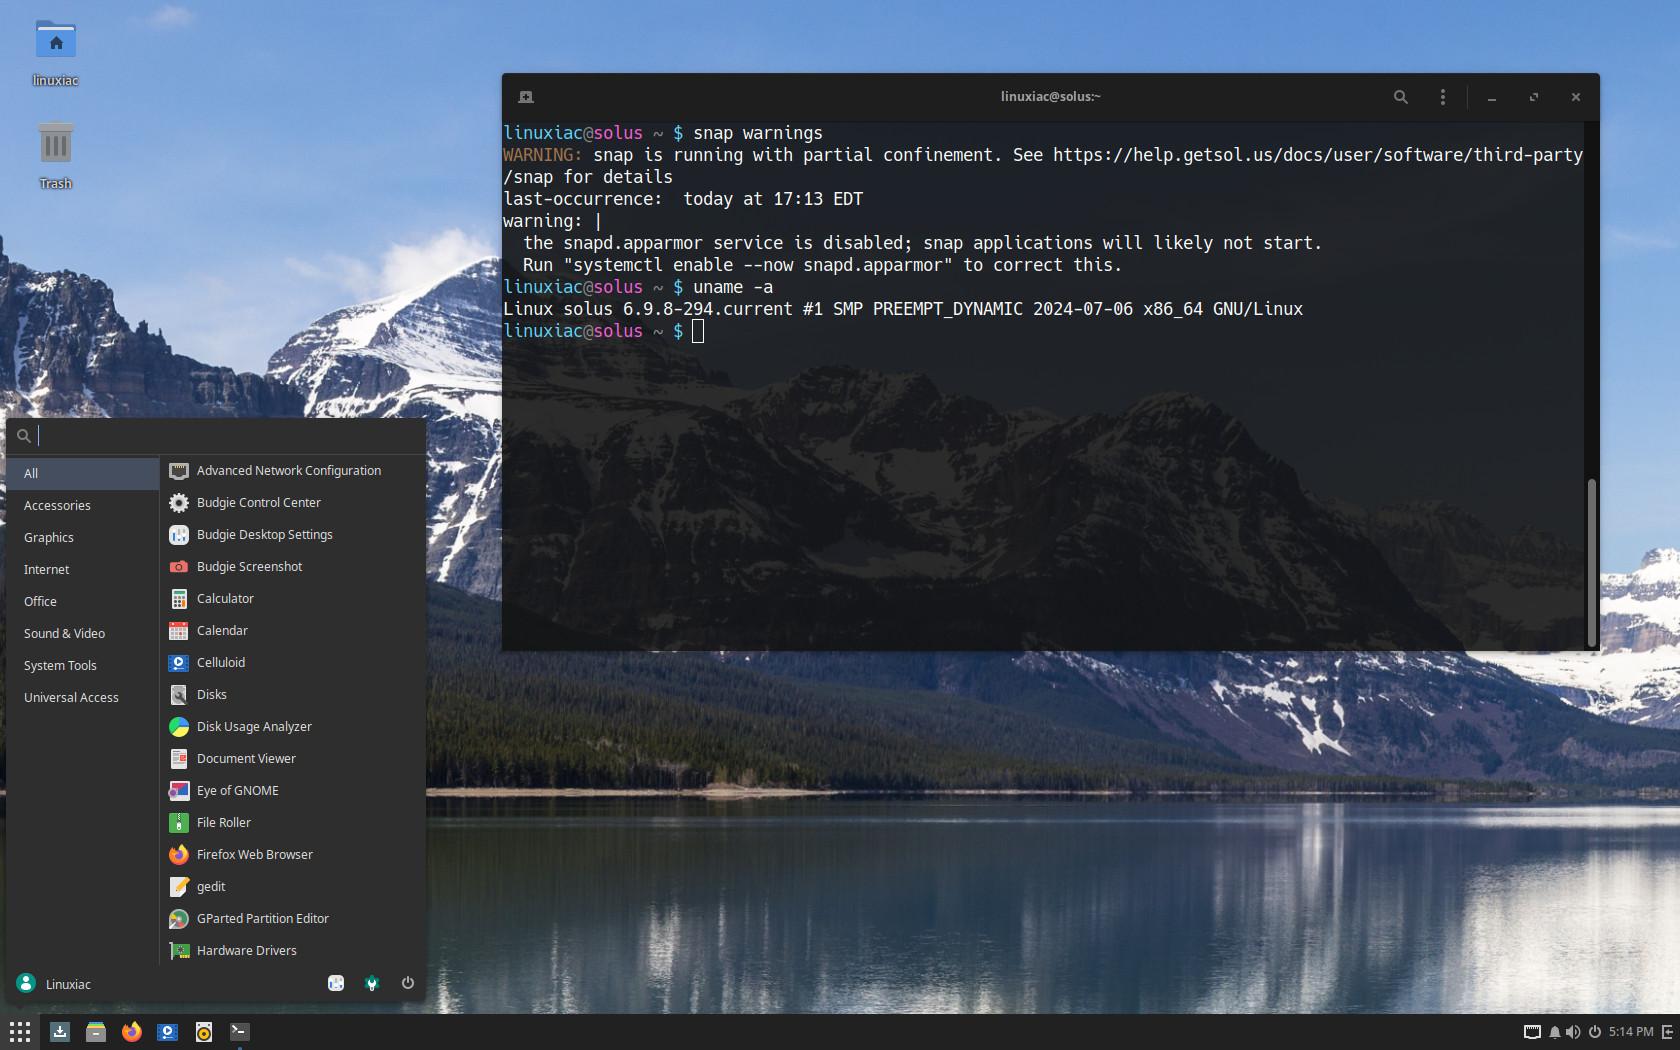
Task: Launch Disk Usage Analyzer
Action: (x=293, y=727)
